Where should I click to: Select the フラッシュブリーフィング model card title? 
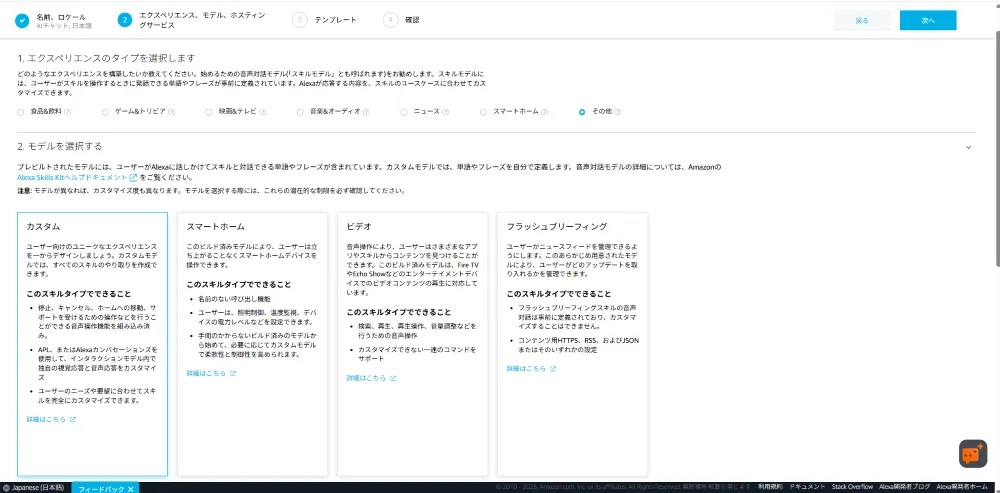pos(557,226)
